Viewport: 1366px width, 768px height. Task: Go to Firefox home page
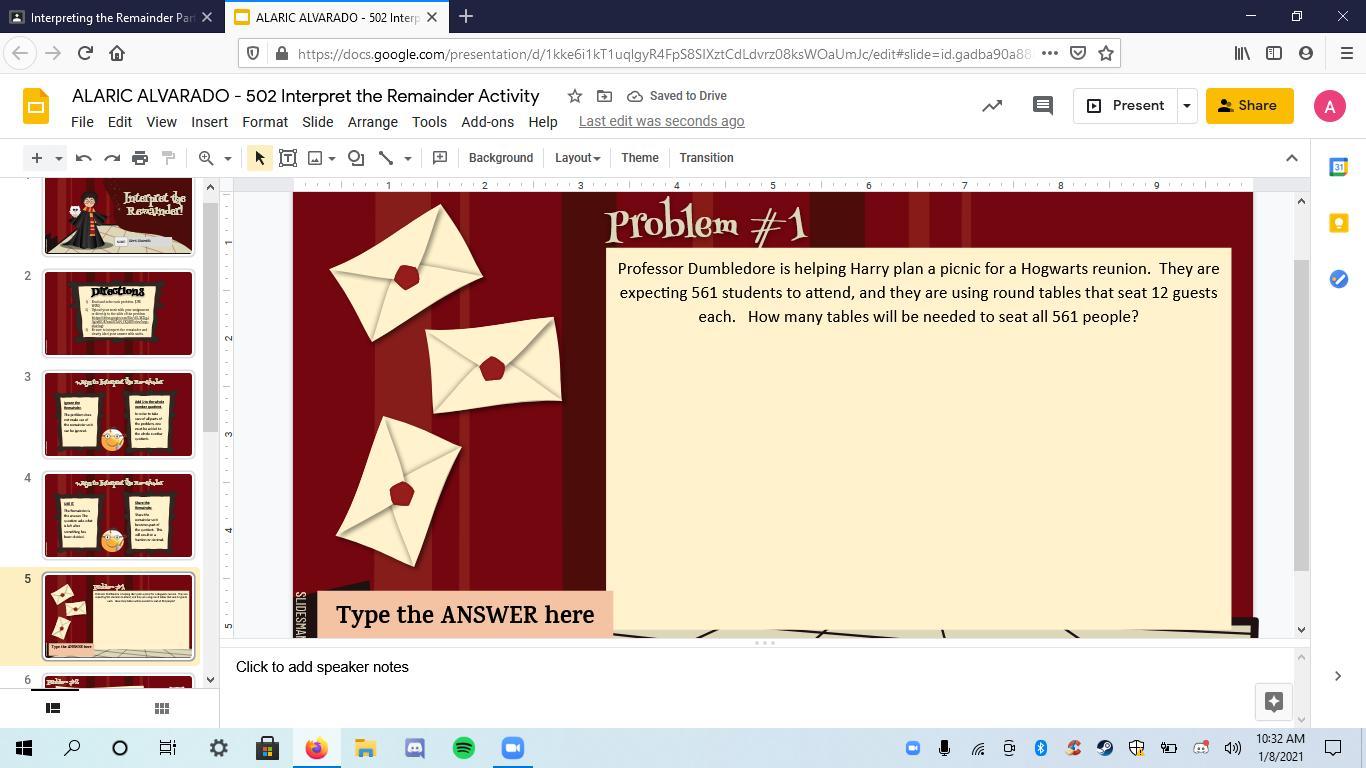tap(117, 53)
